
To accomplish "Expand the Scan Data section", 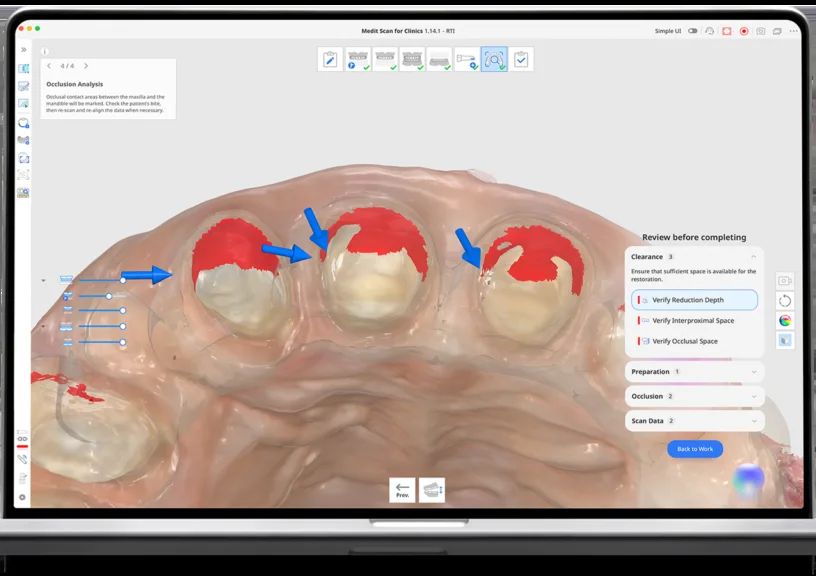I will click(x=694, y=421).
